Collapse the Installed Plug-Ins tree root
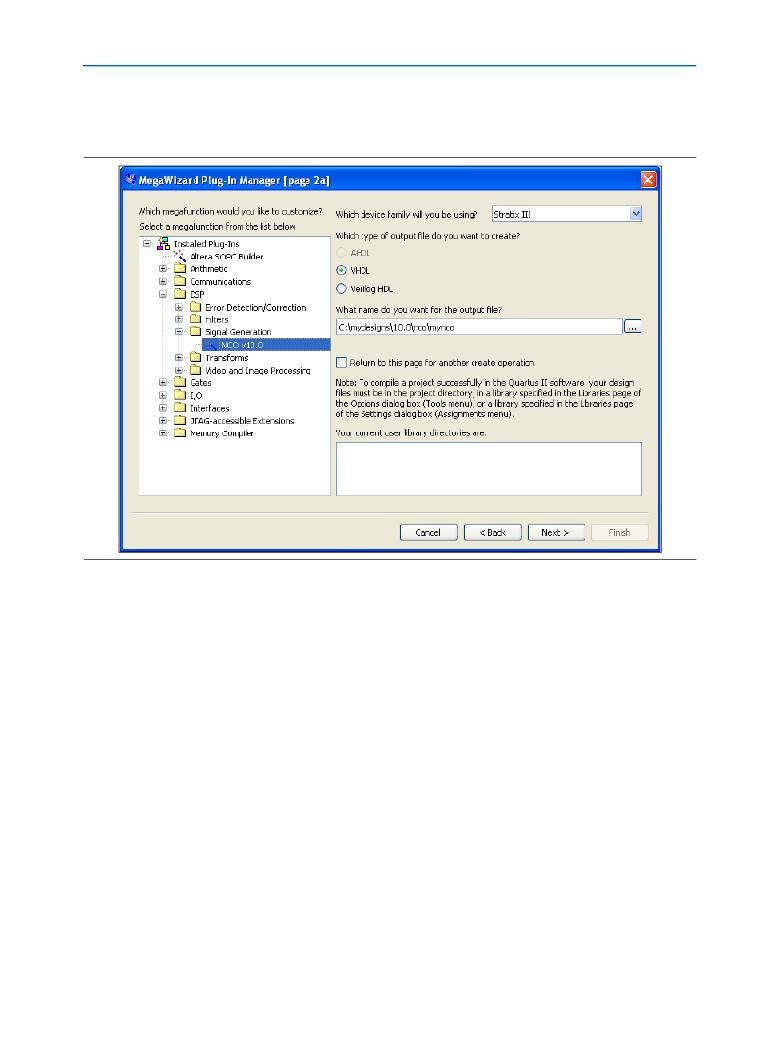 pyautogui.click(x=147, y=243)
